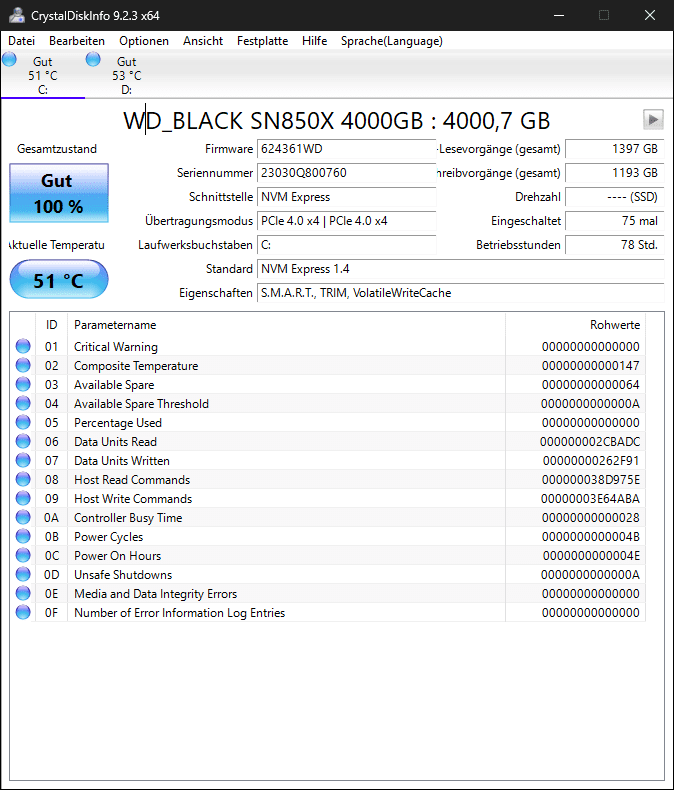Go to next disk with arrow button
Viewport: 674px width, 790px height.
653,120
